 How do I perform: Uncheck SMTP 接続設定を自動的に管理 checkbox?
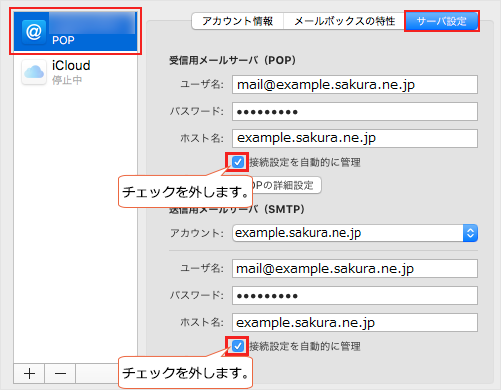[x=238, y=346]
